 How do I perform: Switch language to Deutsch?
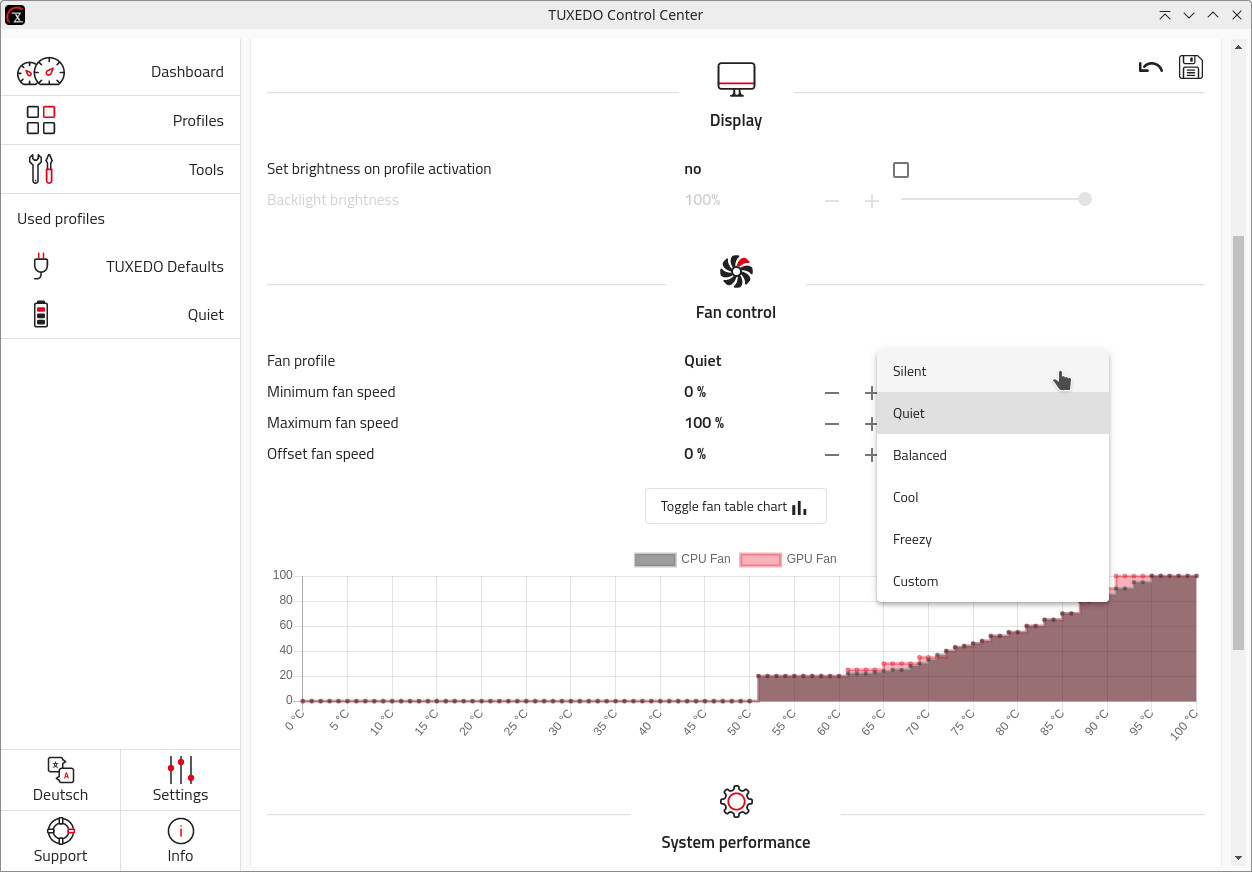pyautogui.click(x=60, y=780)
